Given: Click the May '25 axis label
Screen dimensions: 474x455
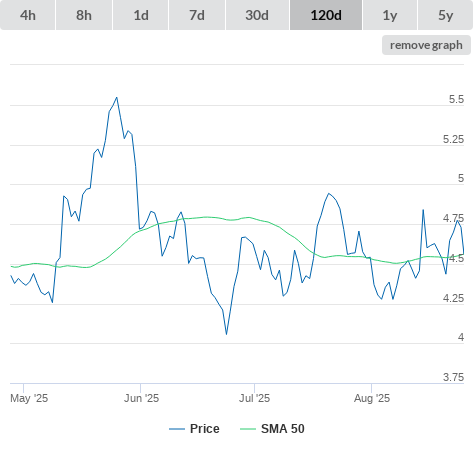Looking at the screenshot, I should click(29, 398).
